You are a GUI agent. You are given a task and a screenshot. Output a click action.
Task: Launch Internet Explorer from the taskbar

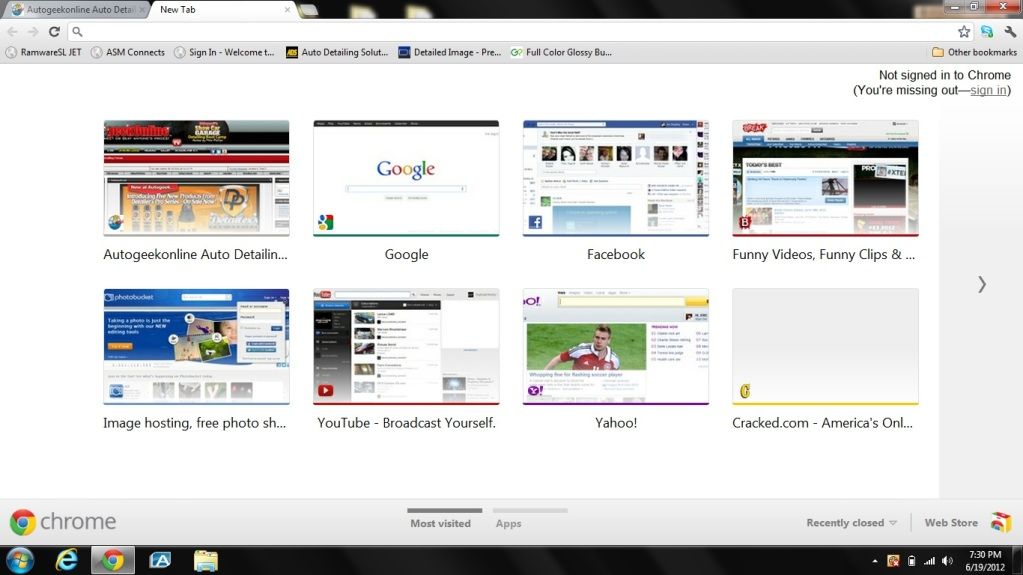tap(67, 561)
